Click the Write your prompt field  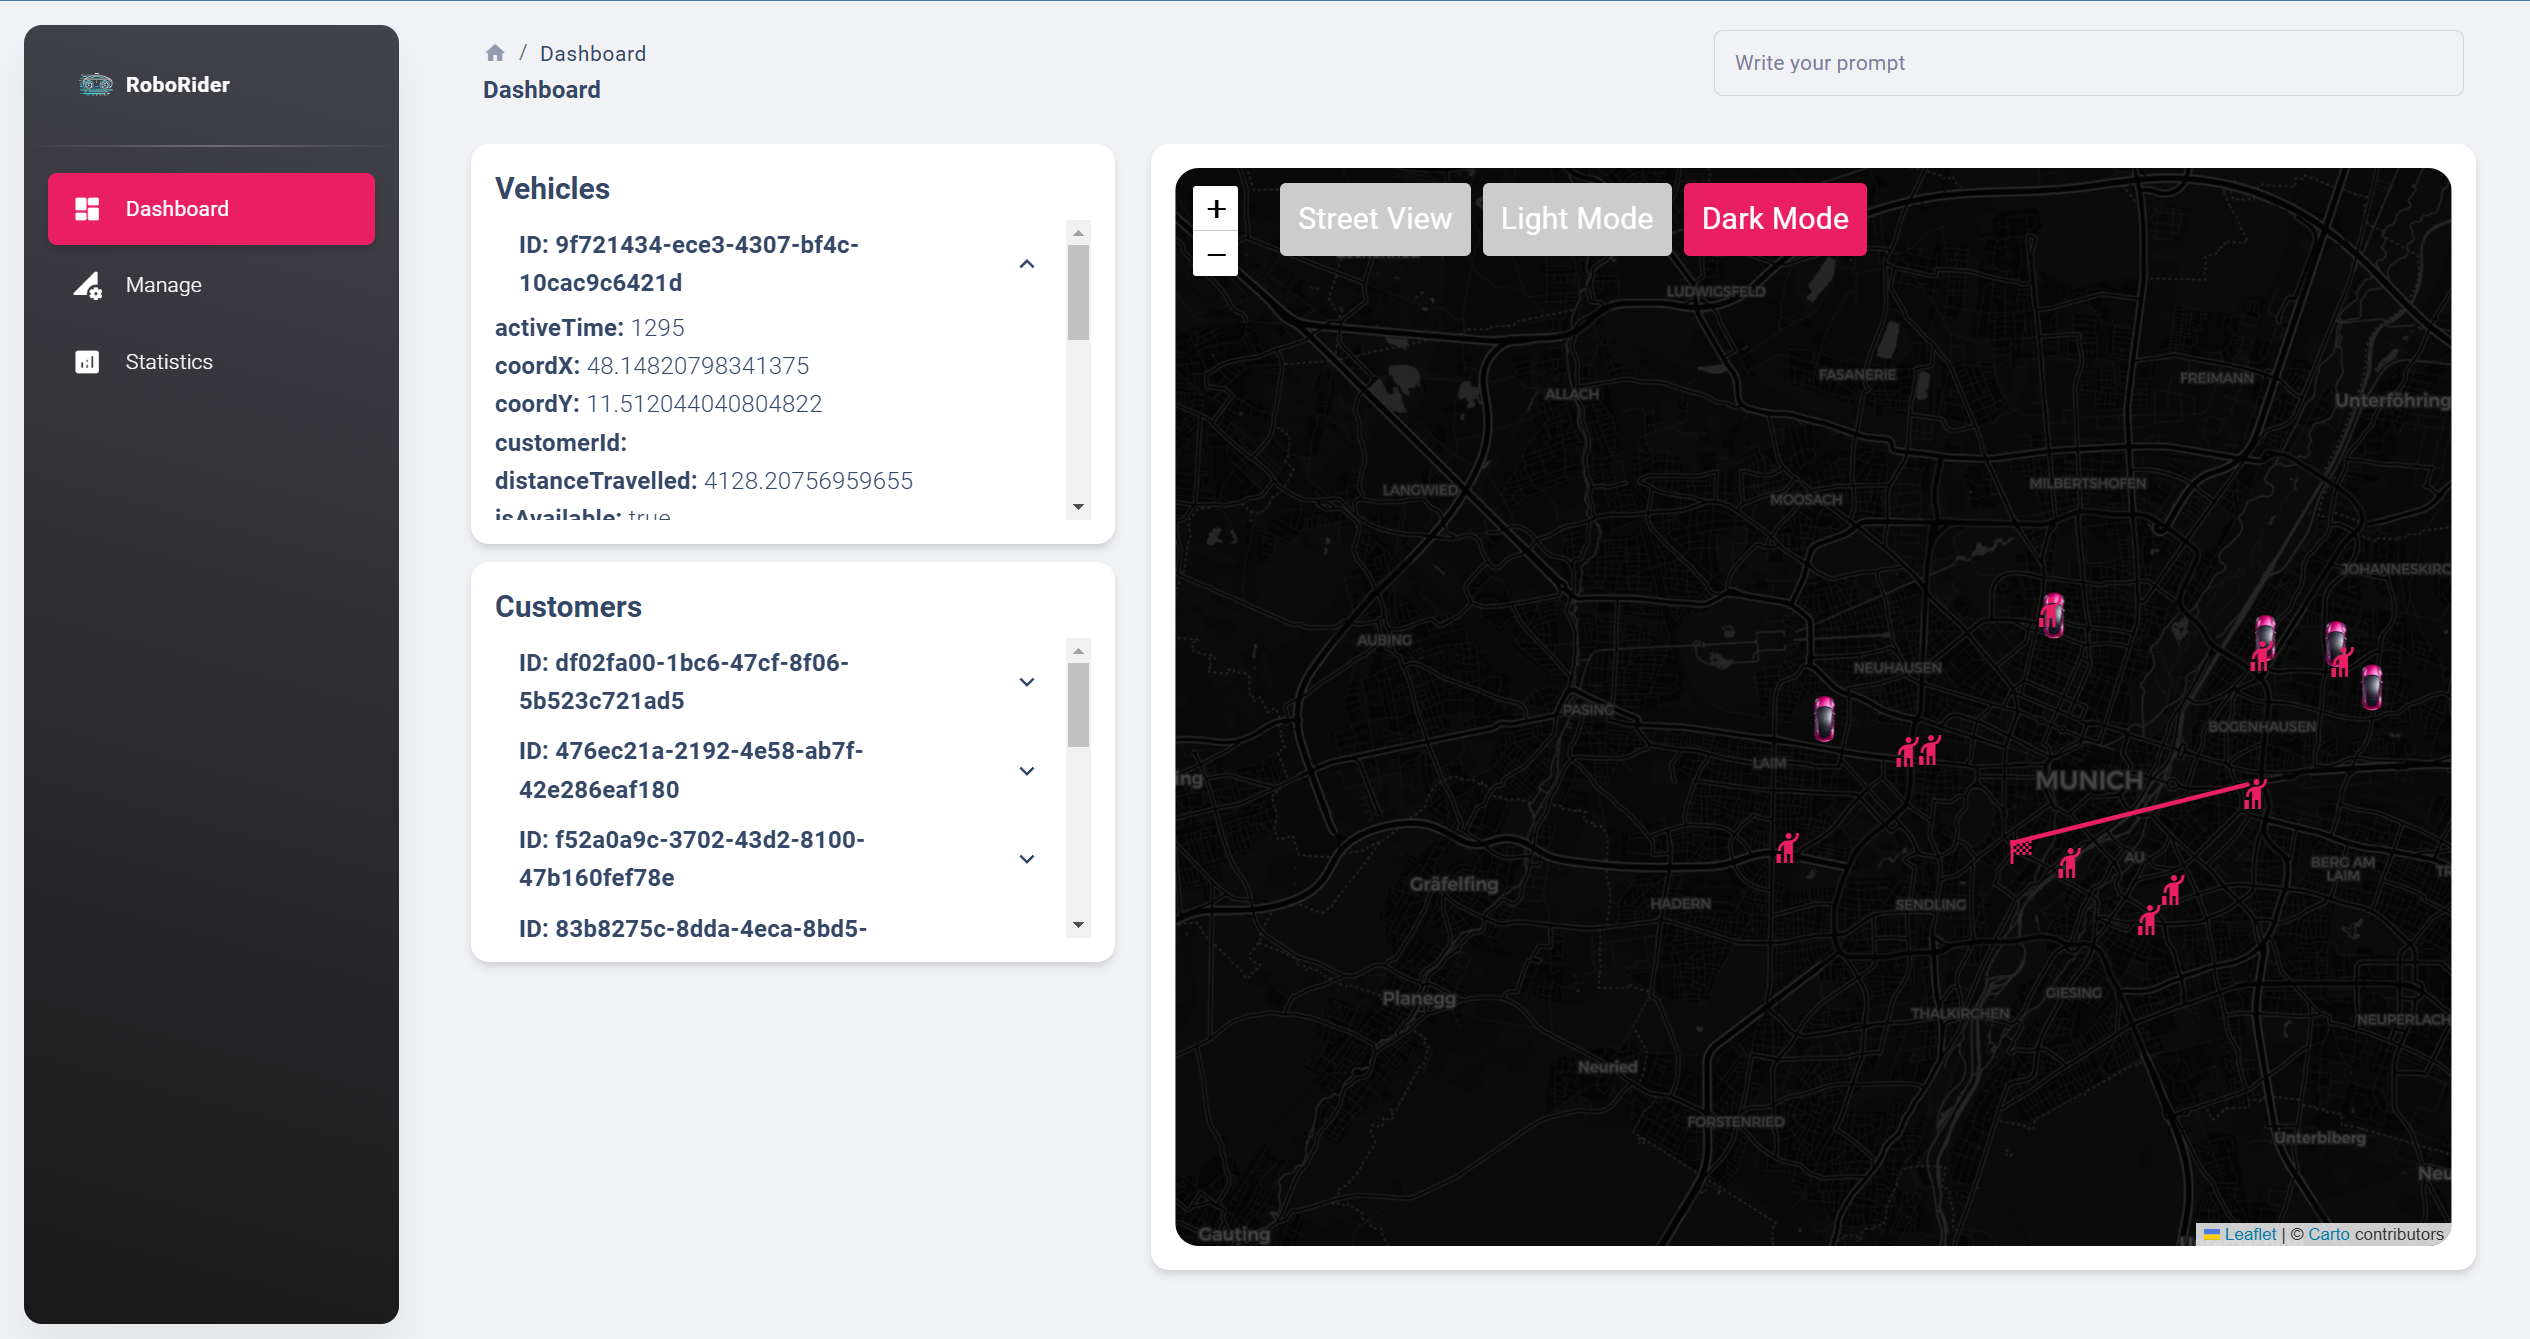2087,63
